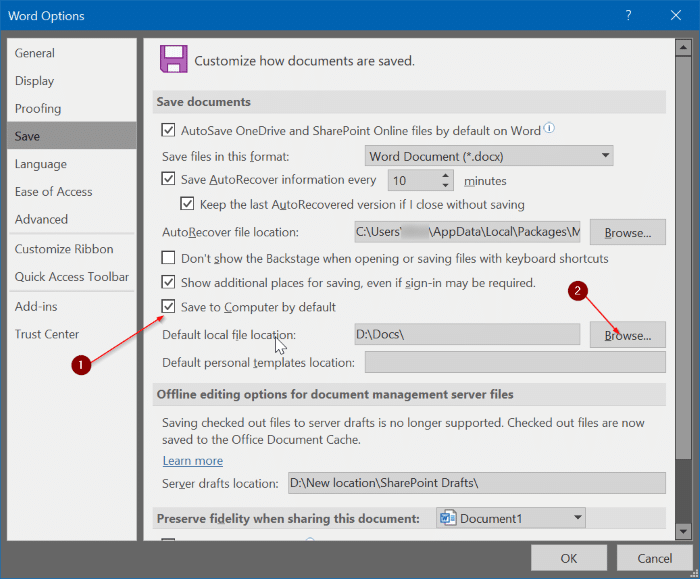700x579 pixels.
Task: Uncheck Save AutoRecover information checkbox
Action: [x=168, y=179]
